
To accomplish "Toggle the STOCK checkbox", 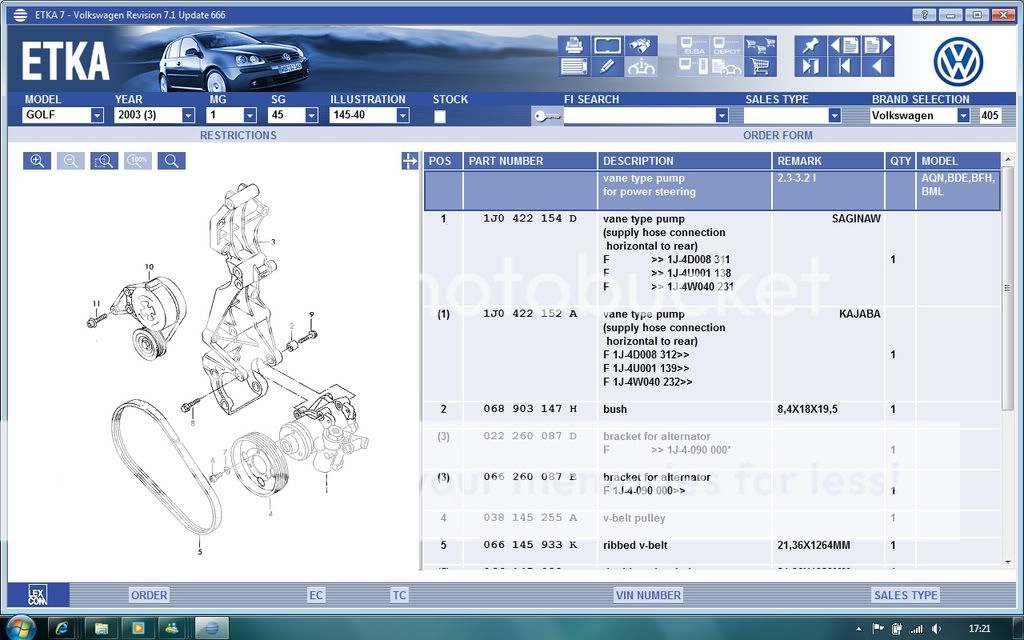I will point(439,116).
